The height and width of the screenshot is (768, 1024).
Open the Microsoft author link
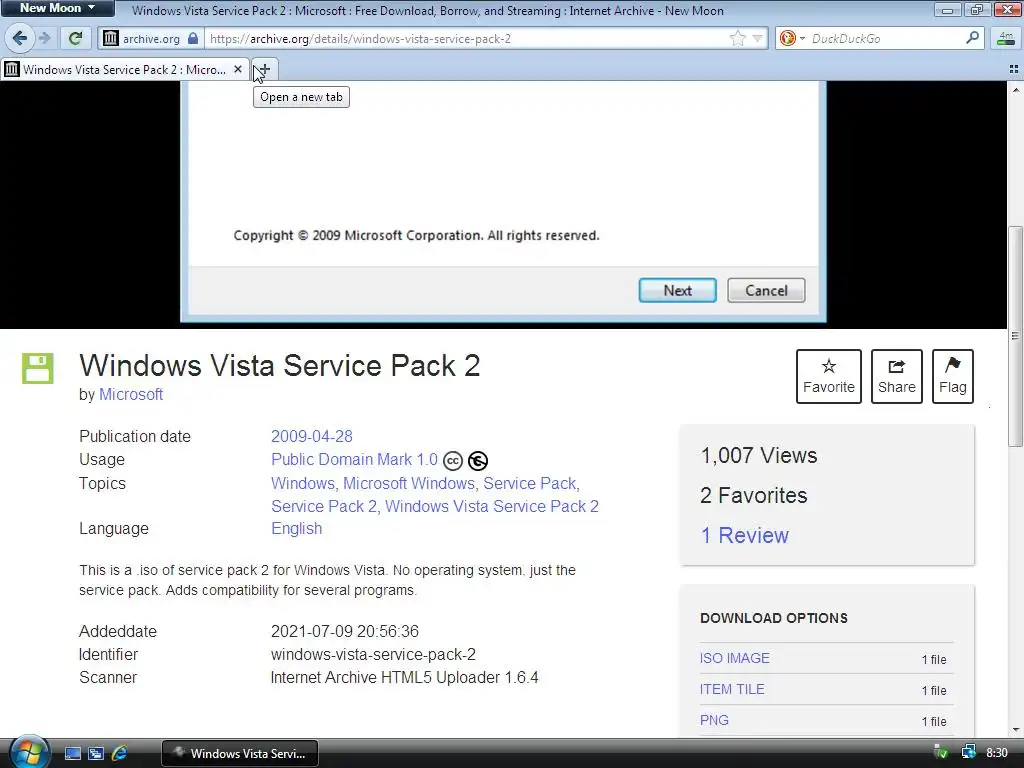pos(131,394)
